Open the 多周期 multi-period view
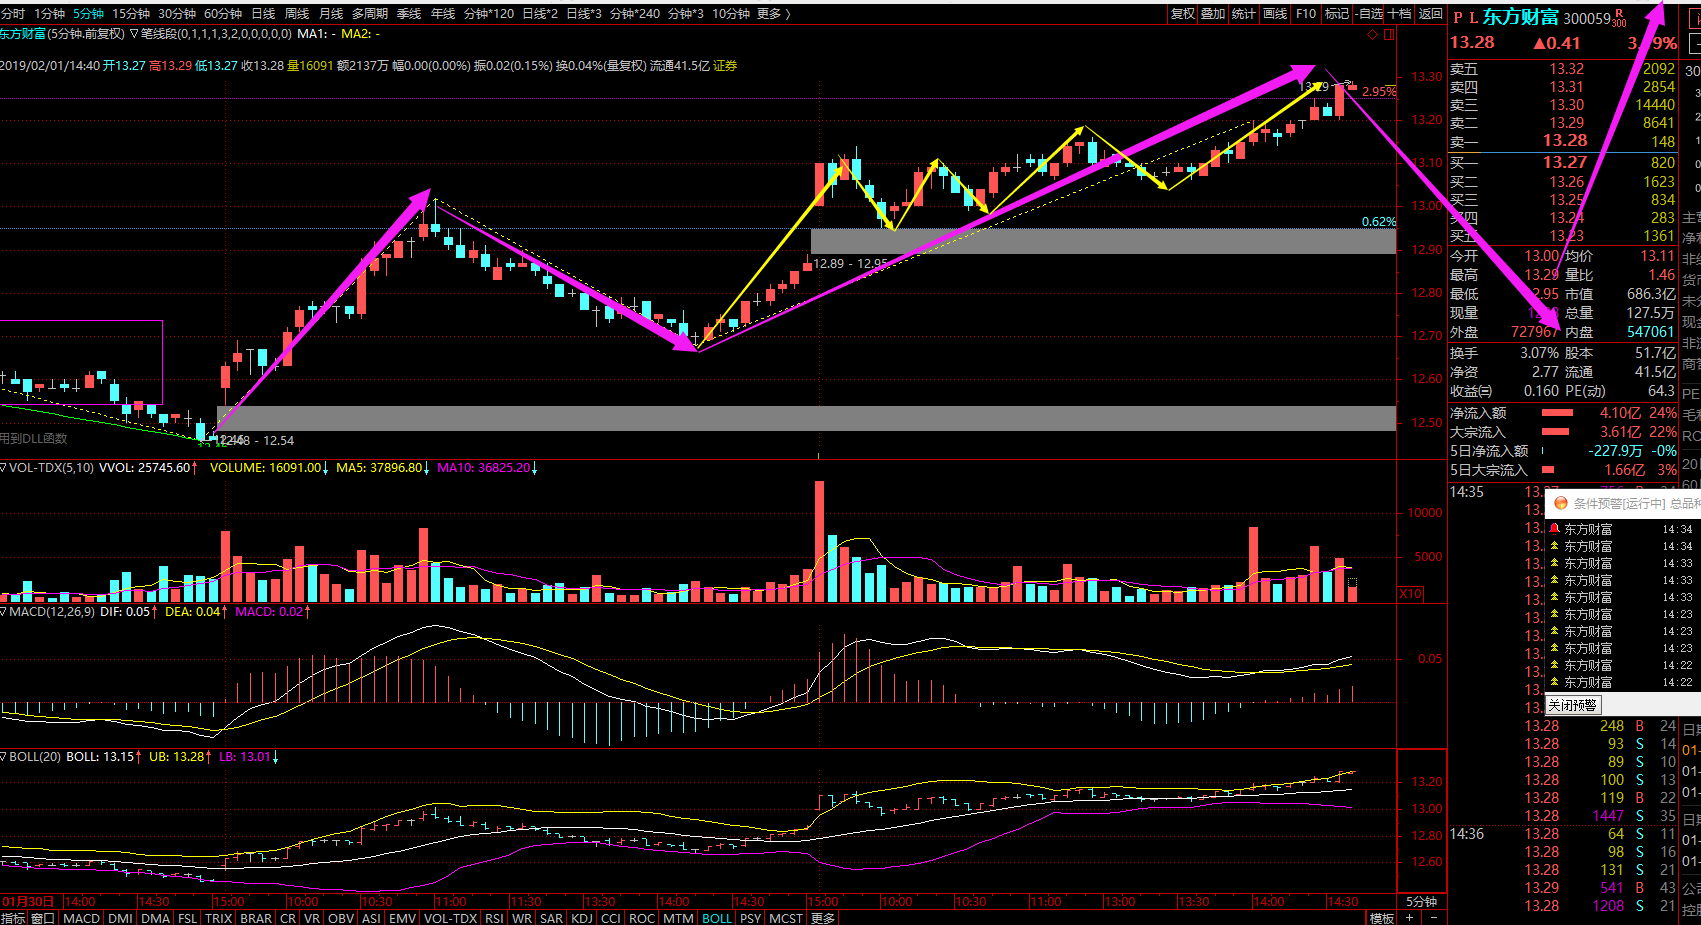The height and width of the screenshot is (925, 1701). click(x=370, y=14)
